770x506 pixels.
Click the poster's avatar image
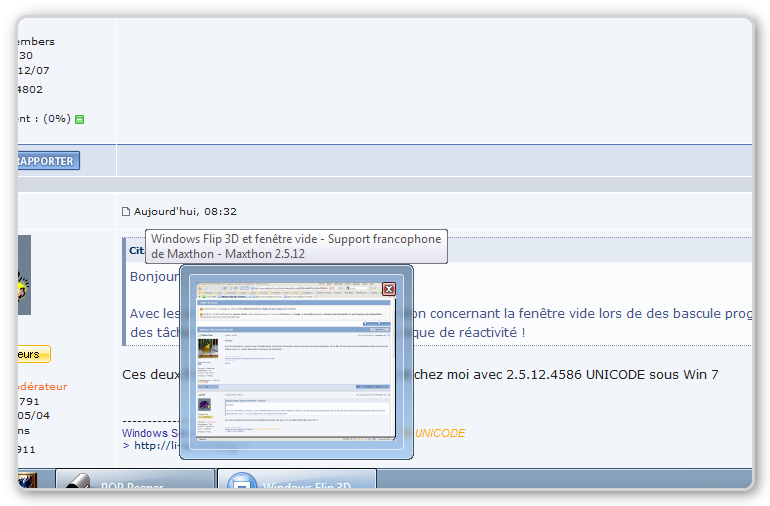tap(25, 275)
